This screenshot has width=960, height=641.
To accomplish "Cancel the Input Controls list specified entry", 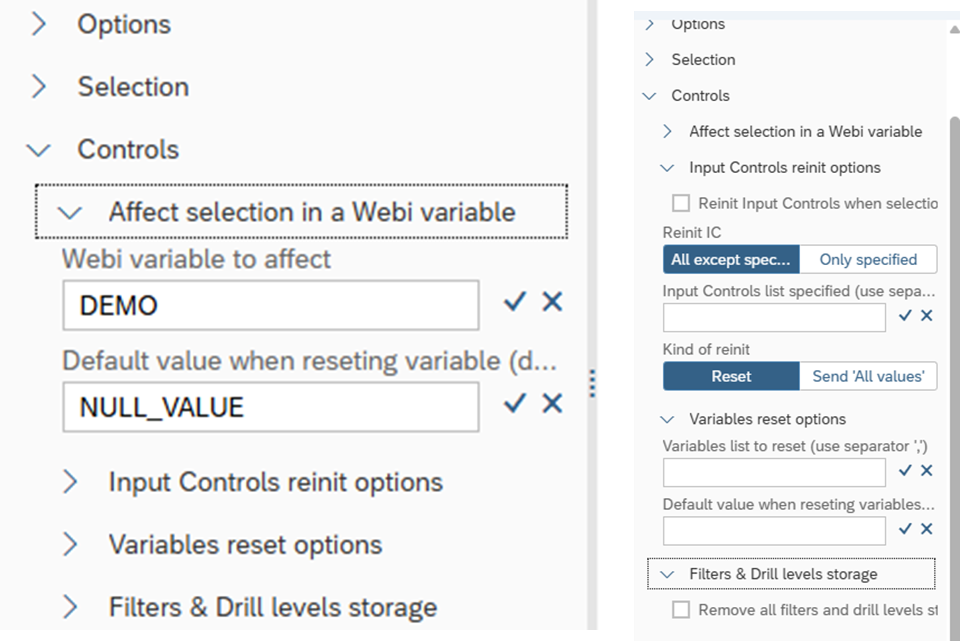I will (926, 316).
